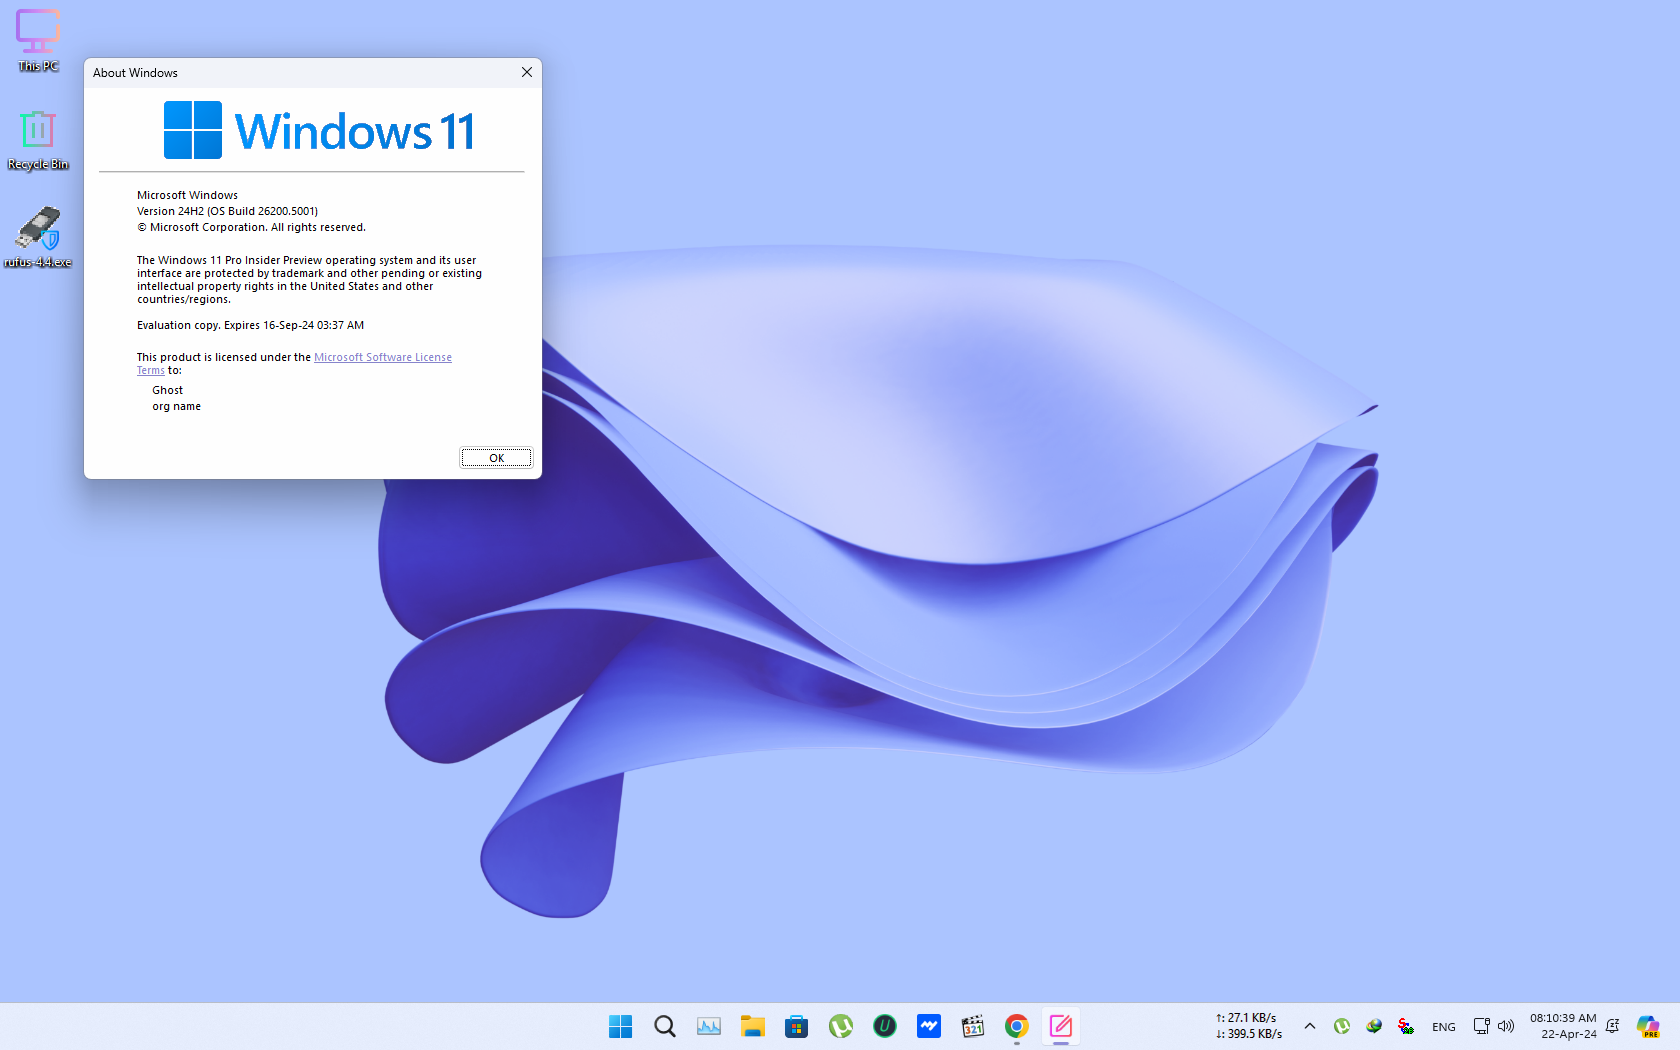The width and height of the screenshot is (1680, 1050).
Task: Click the uTorrent tray icon
Action: coord(1342,1026)
